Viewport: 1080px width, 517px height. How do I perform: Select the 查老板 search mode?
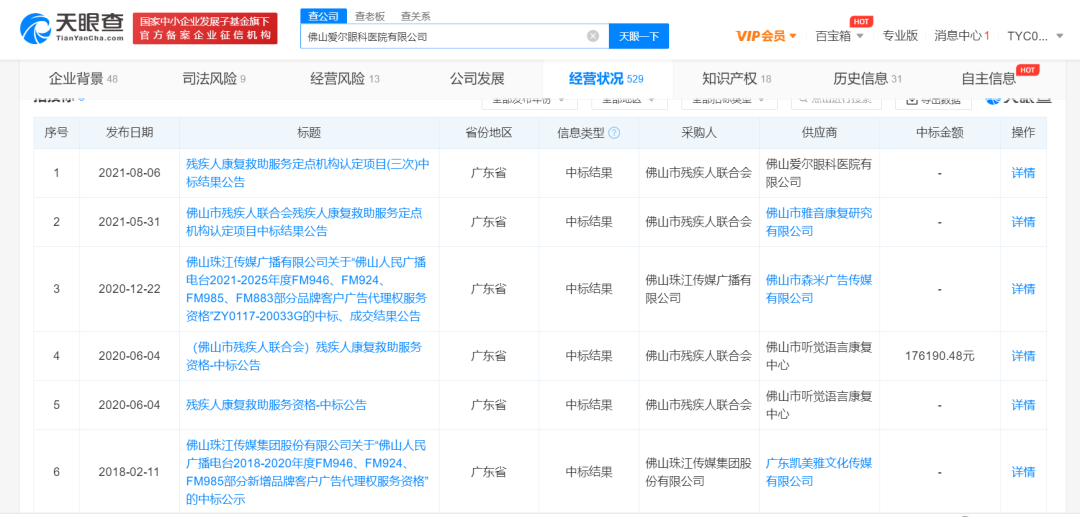pos(370,16)
